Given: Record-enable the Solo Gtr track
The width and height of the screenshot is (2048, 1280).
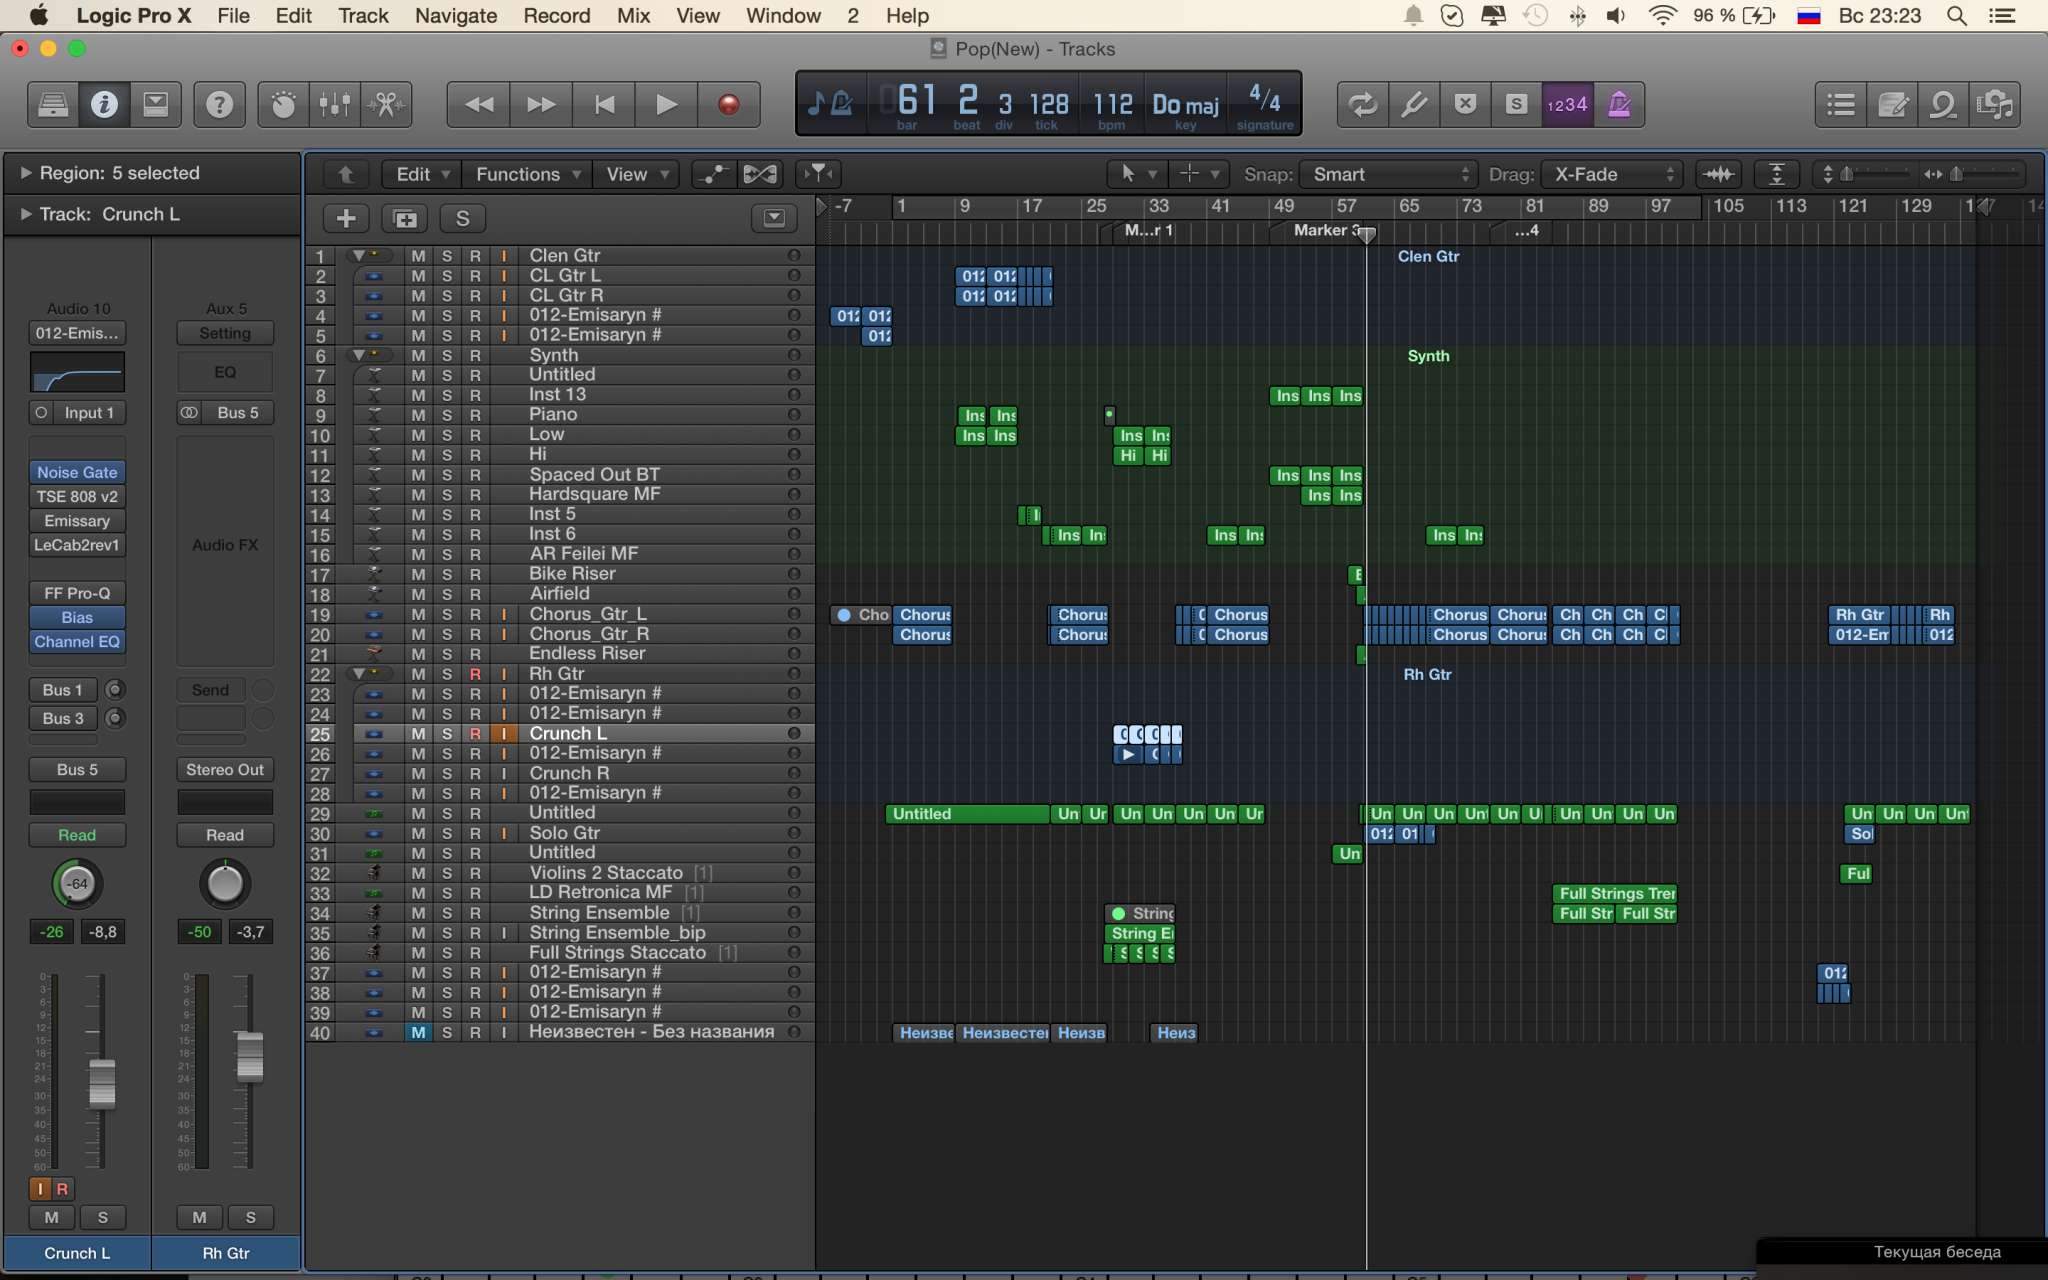Looking at the screenshot, I should pos(475,833).
